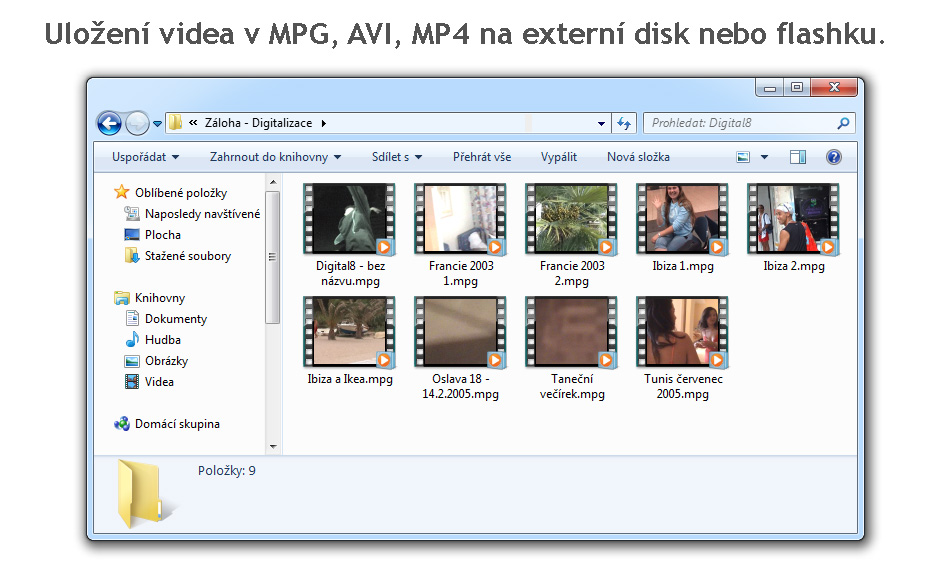Click the change view icon in toolbar

[x=743, y=157]
